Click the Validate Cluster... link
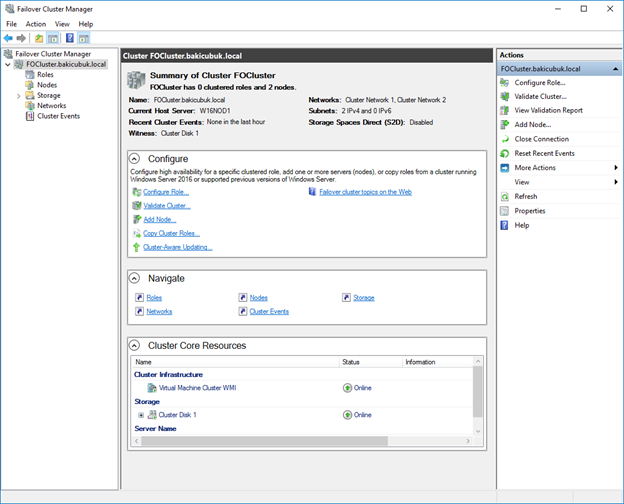 coord(167,206)
